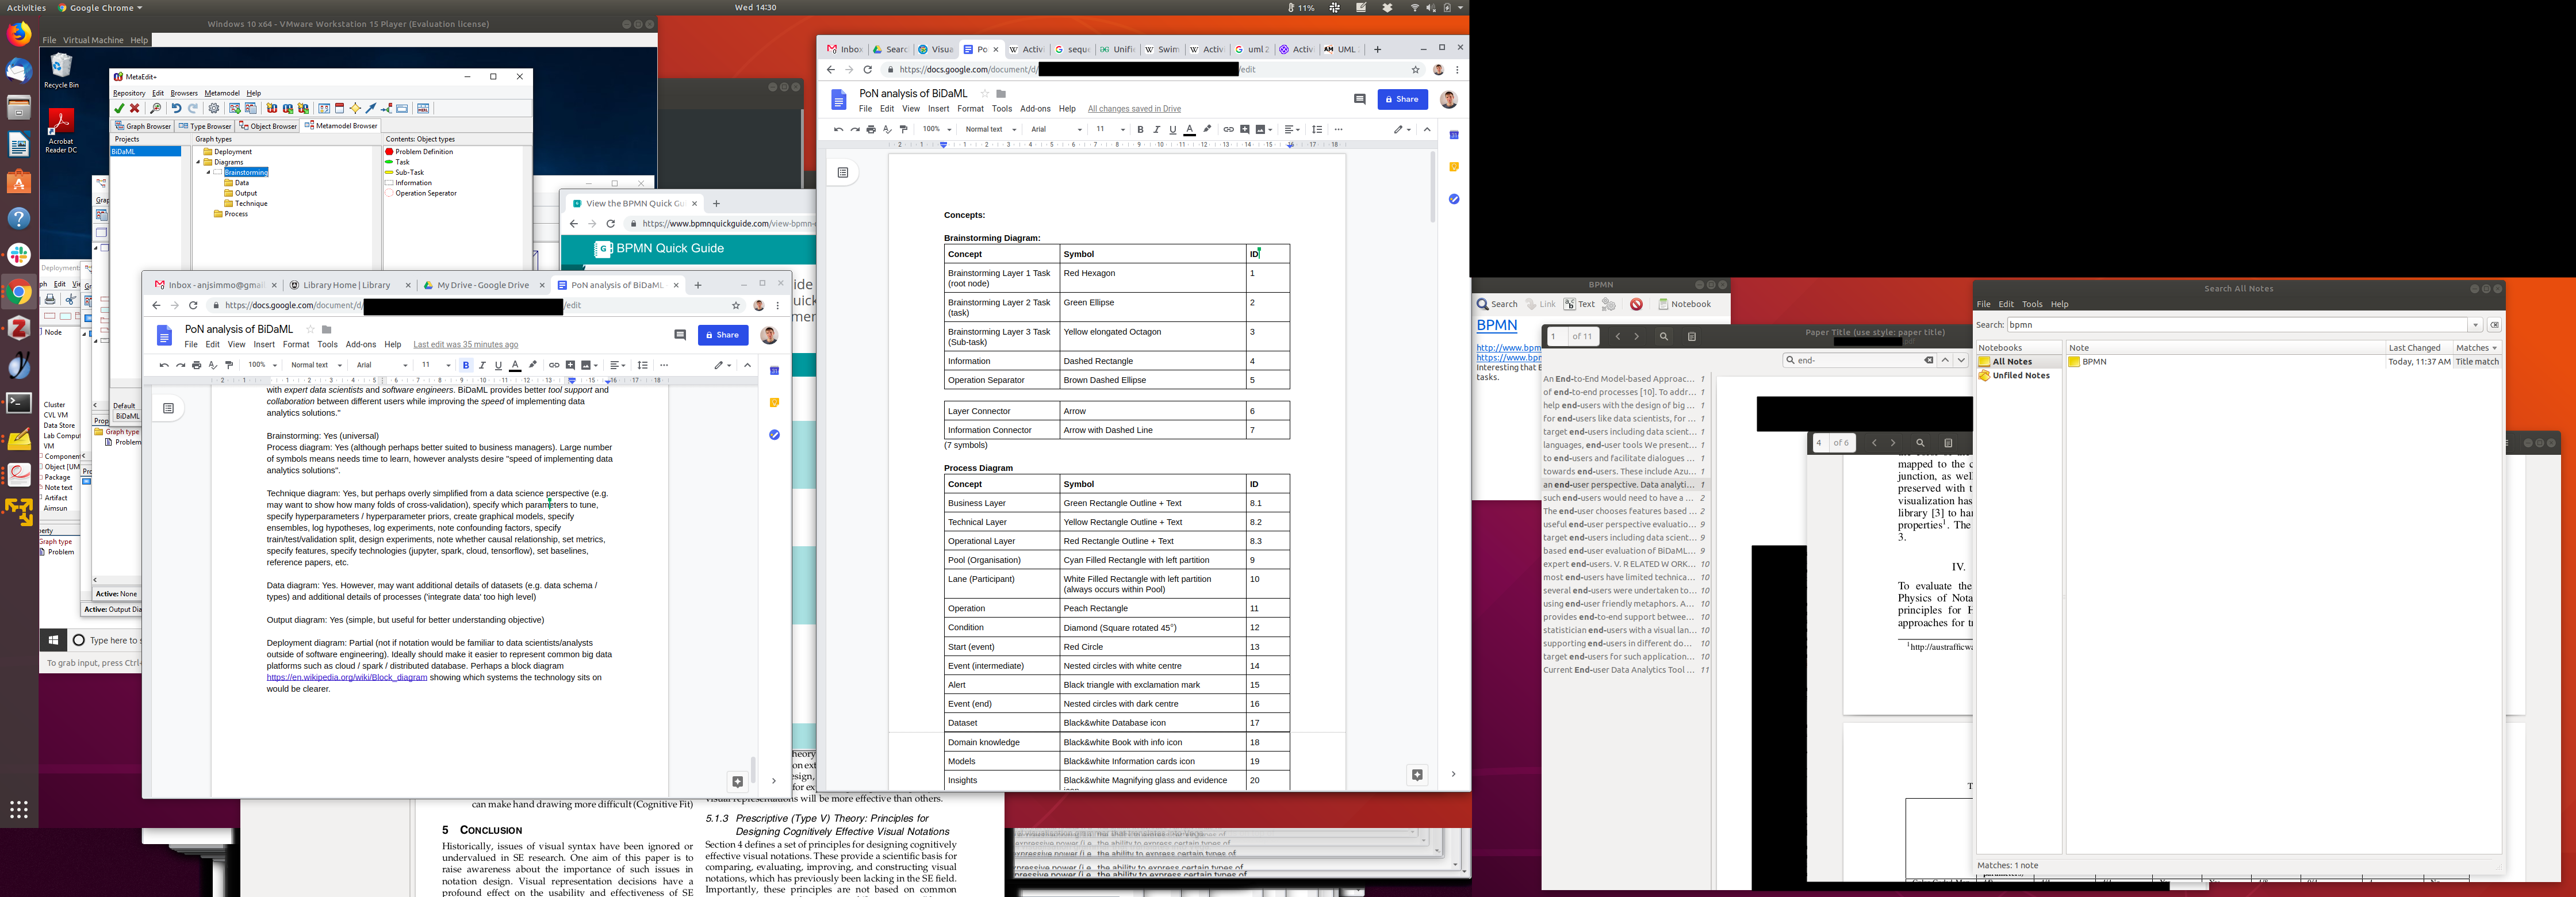The width and height of the screenshot is (2576, 897).
Task: Open comment history icon next to right Share button
Action: 1359,99
